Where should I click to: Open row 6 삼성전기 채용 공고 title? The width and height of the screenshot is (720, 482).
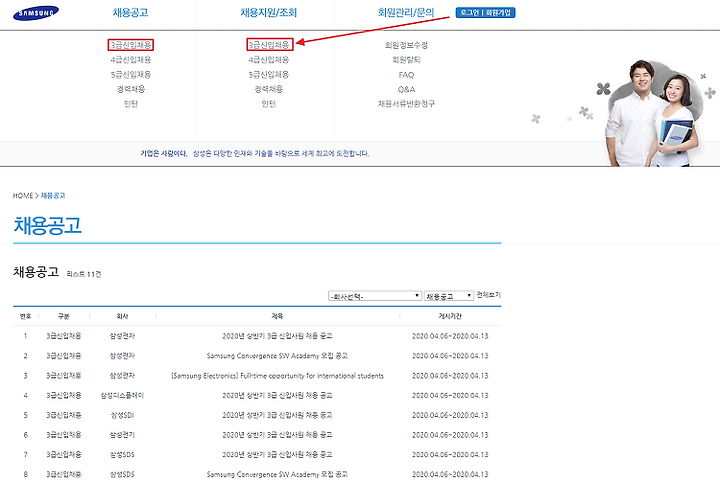pos(277,435)
